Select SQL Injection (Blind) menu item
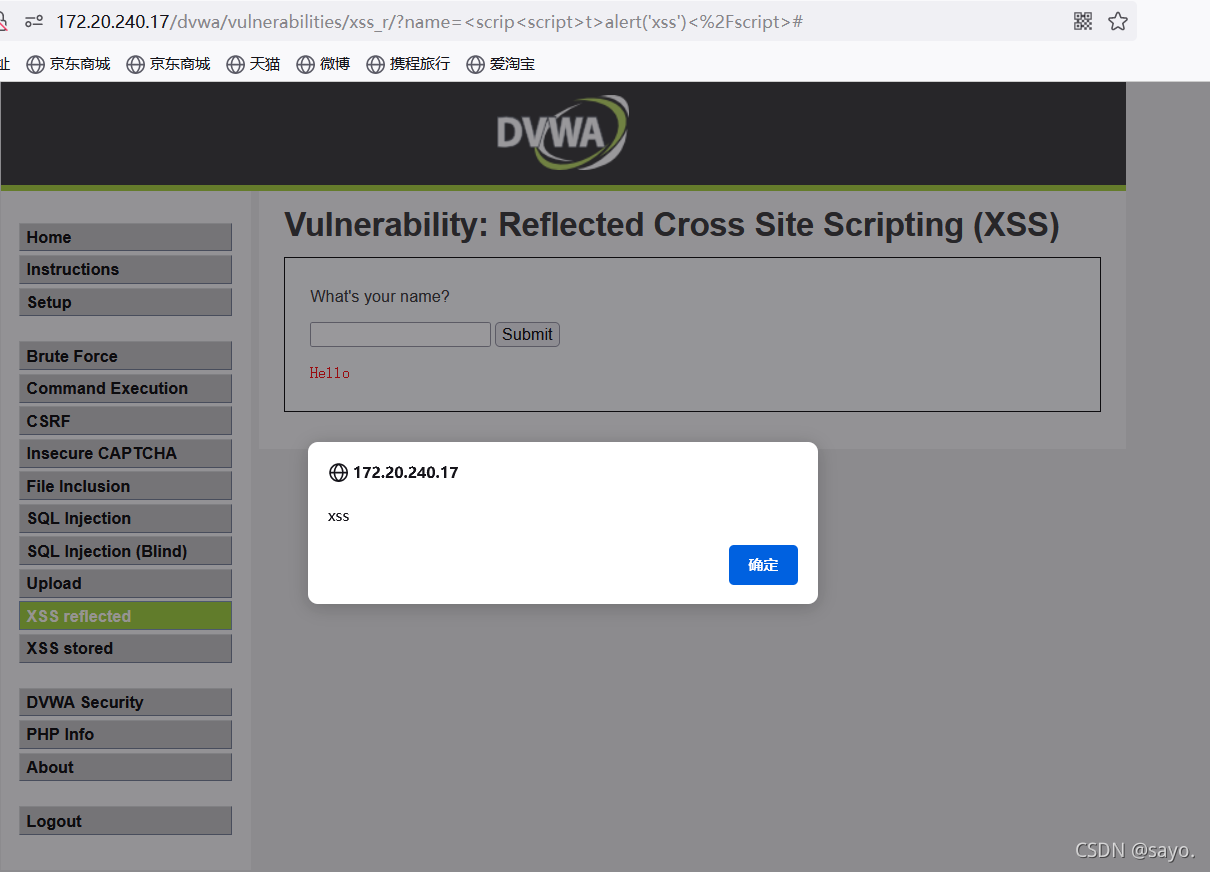 click(125, 551)
